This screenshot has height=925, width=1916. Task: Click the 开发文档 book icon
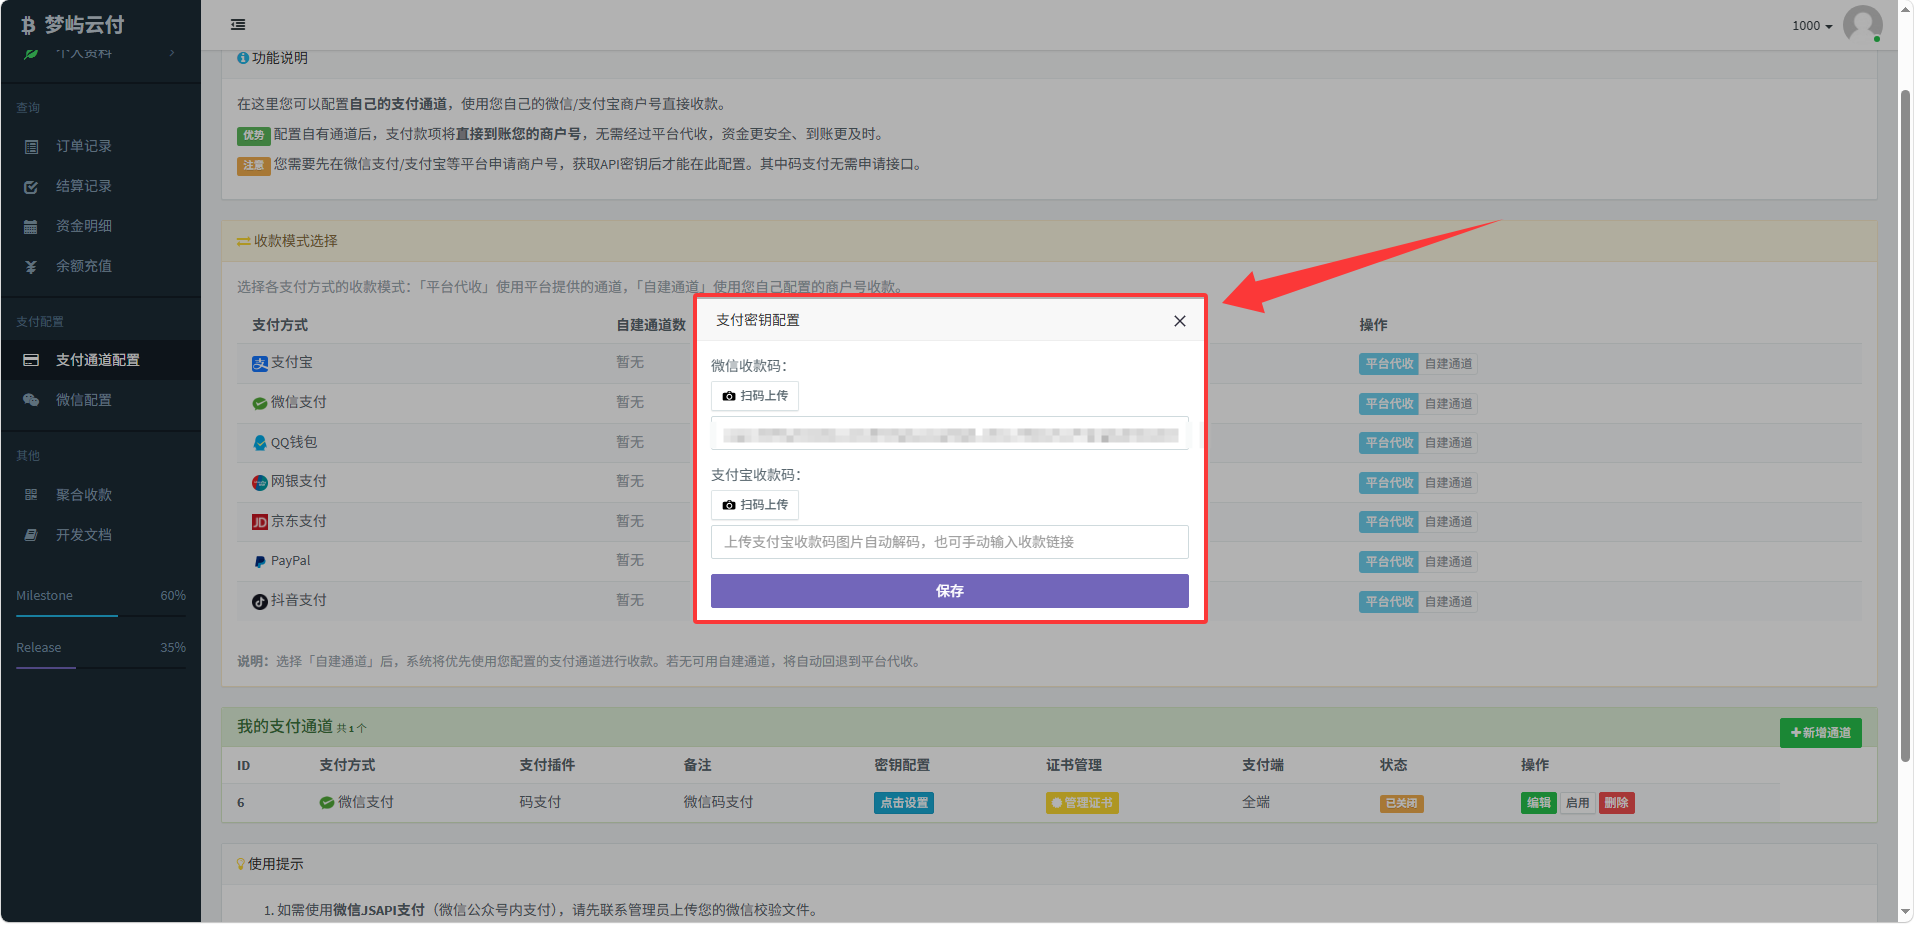31,535
